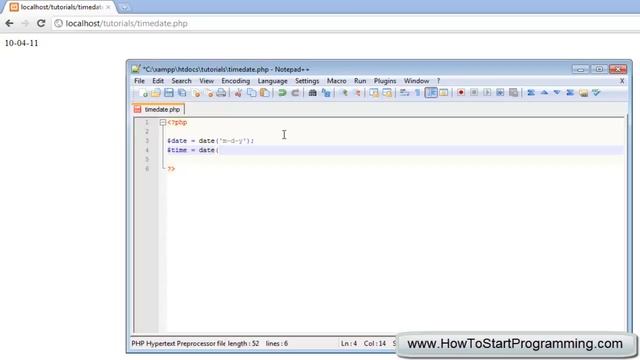Click the 'Ln : 4' status bar entry
The height and width of the screenshot is (360, 640).
pos(349,344)
